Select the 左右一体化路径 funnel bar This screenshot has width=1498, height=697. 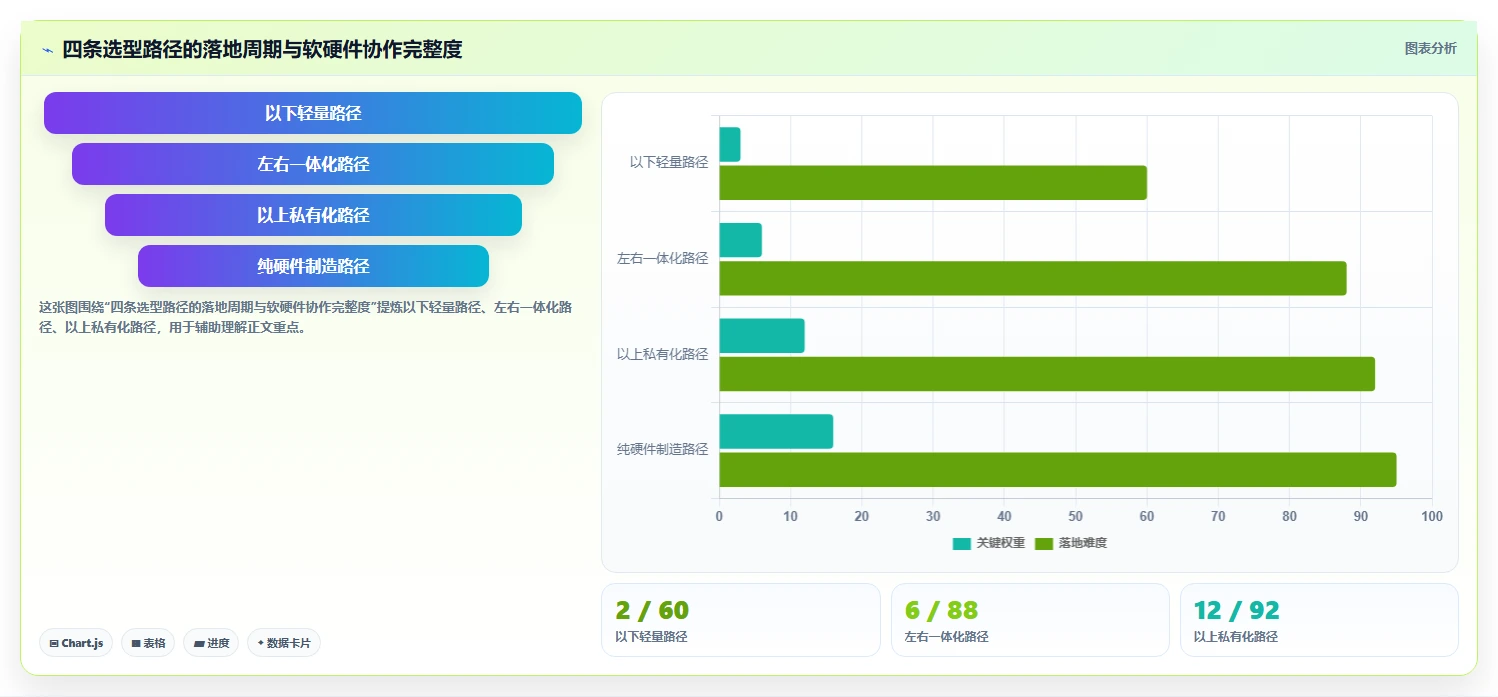313,164
